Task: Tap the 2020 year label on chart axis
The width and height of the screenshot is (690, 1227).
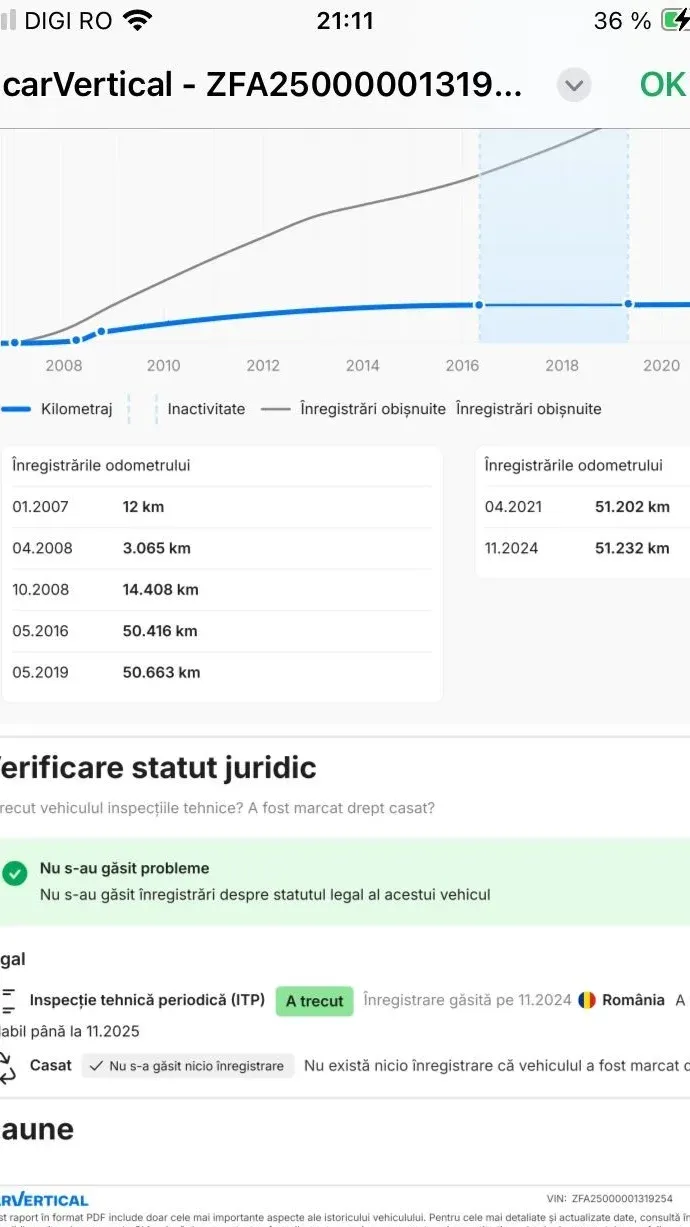Action: 661,366
